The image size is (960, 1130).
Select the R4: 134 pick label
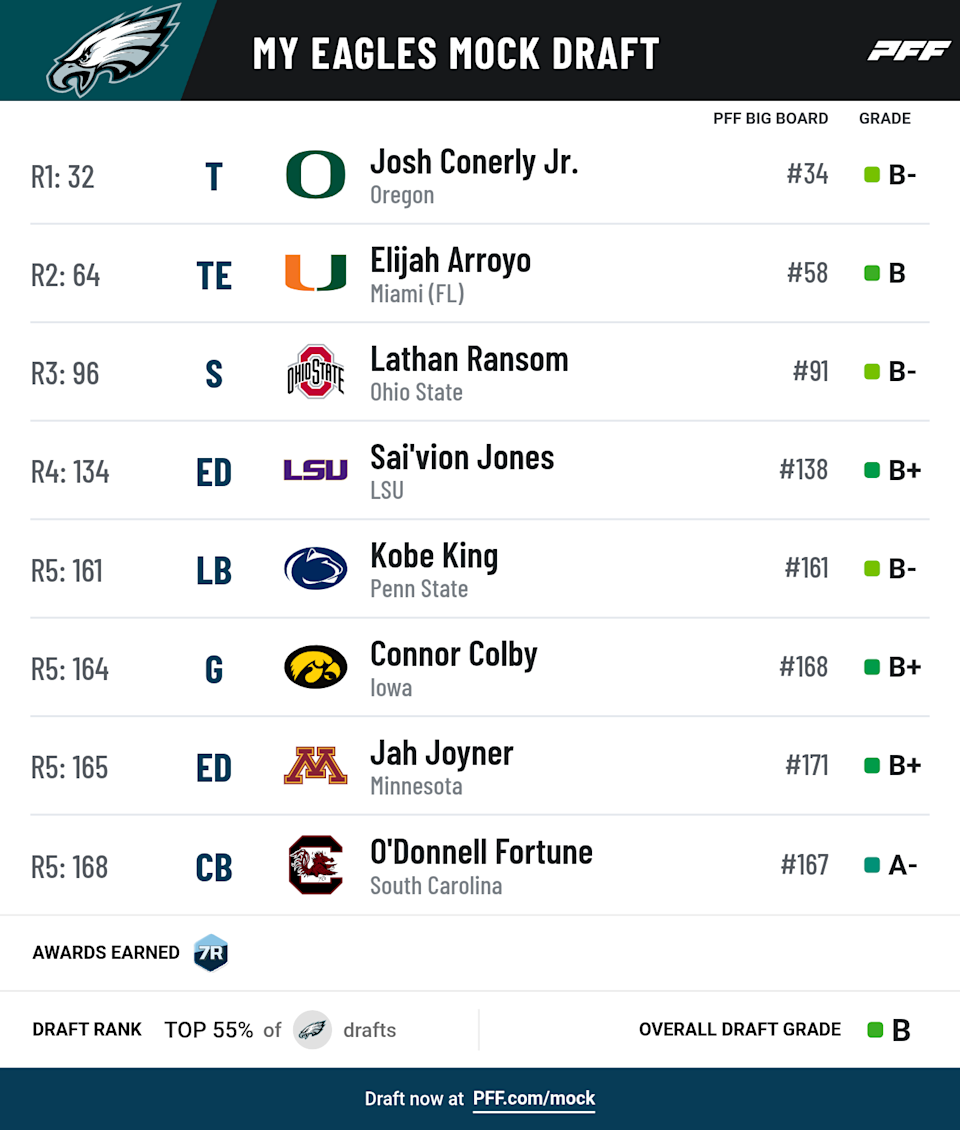tap(70, 472)
